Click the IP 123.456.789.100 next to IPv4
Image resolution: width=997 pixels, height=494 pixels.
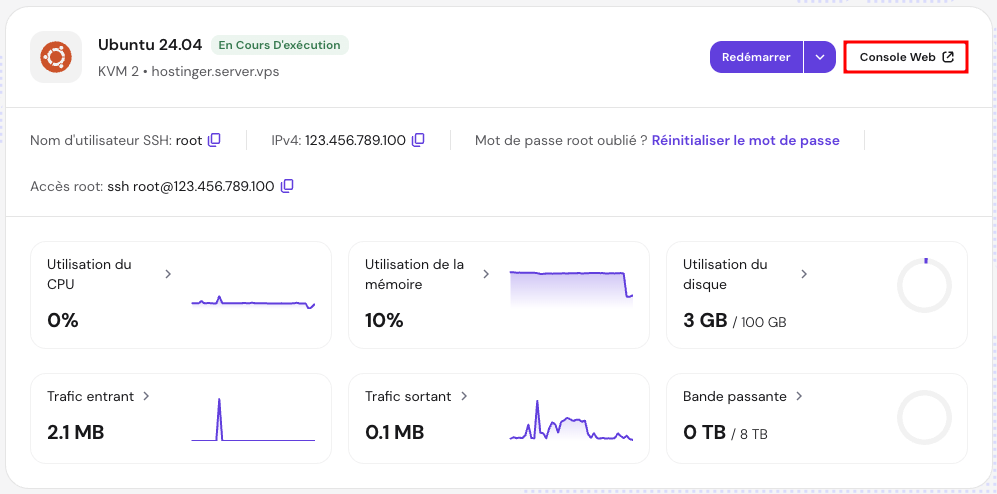coord(355,141)
